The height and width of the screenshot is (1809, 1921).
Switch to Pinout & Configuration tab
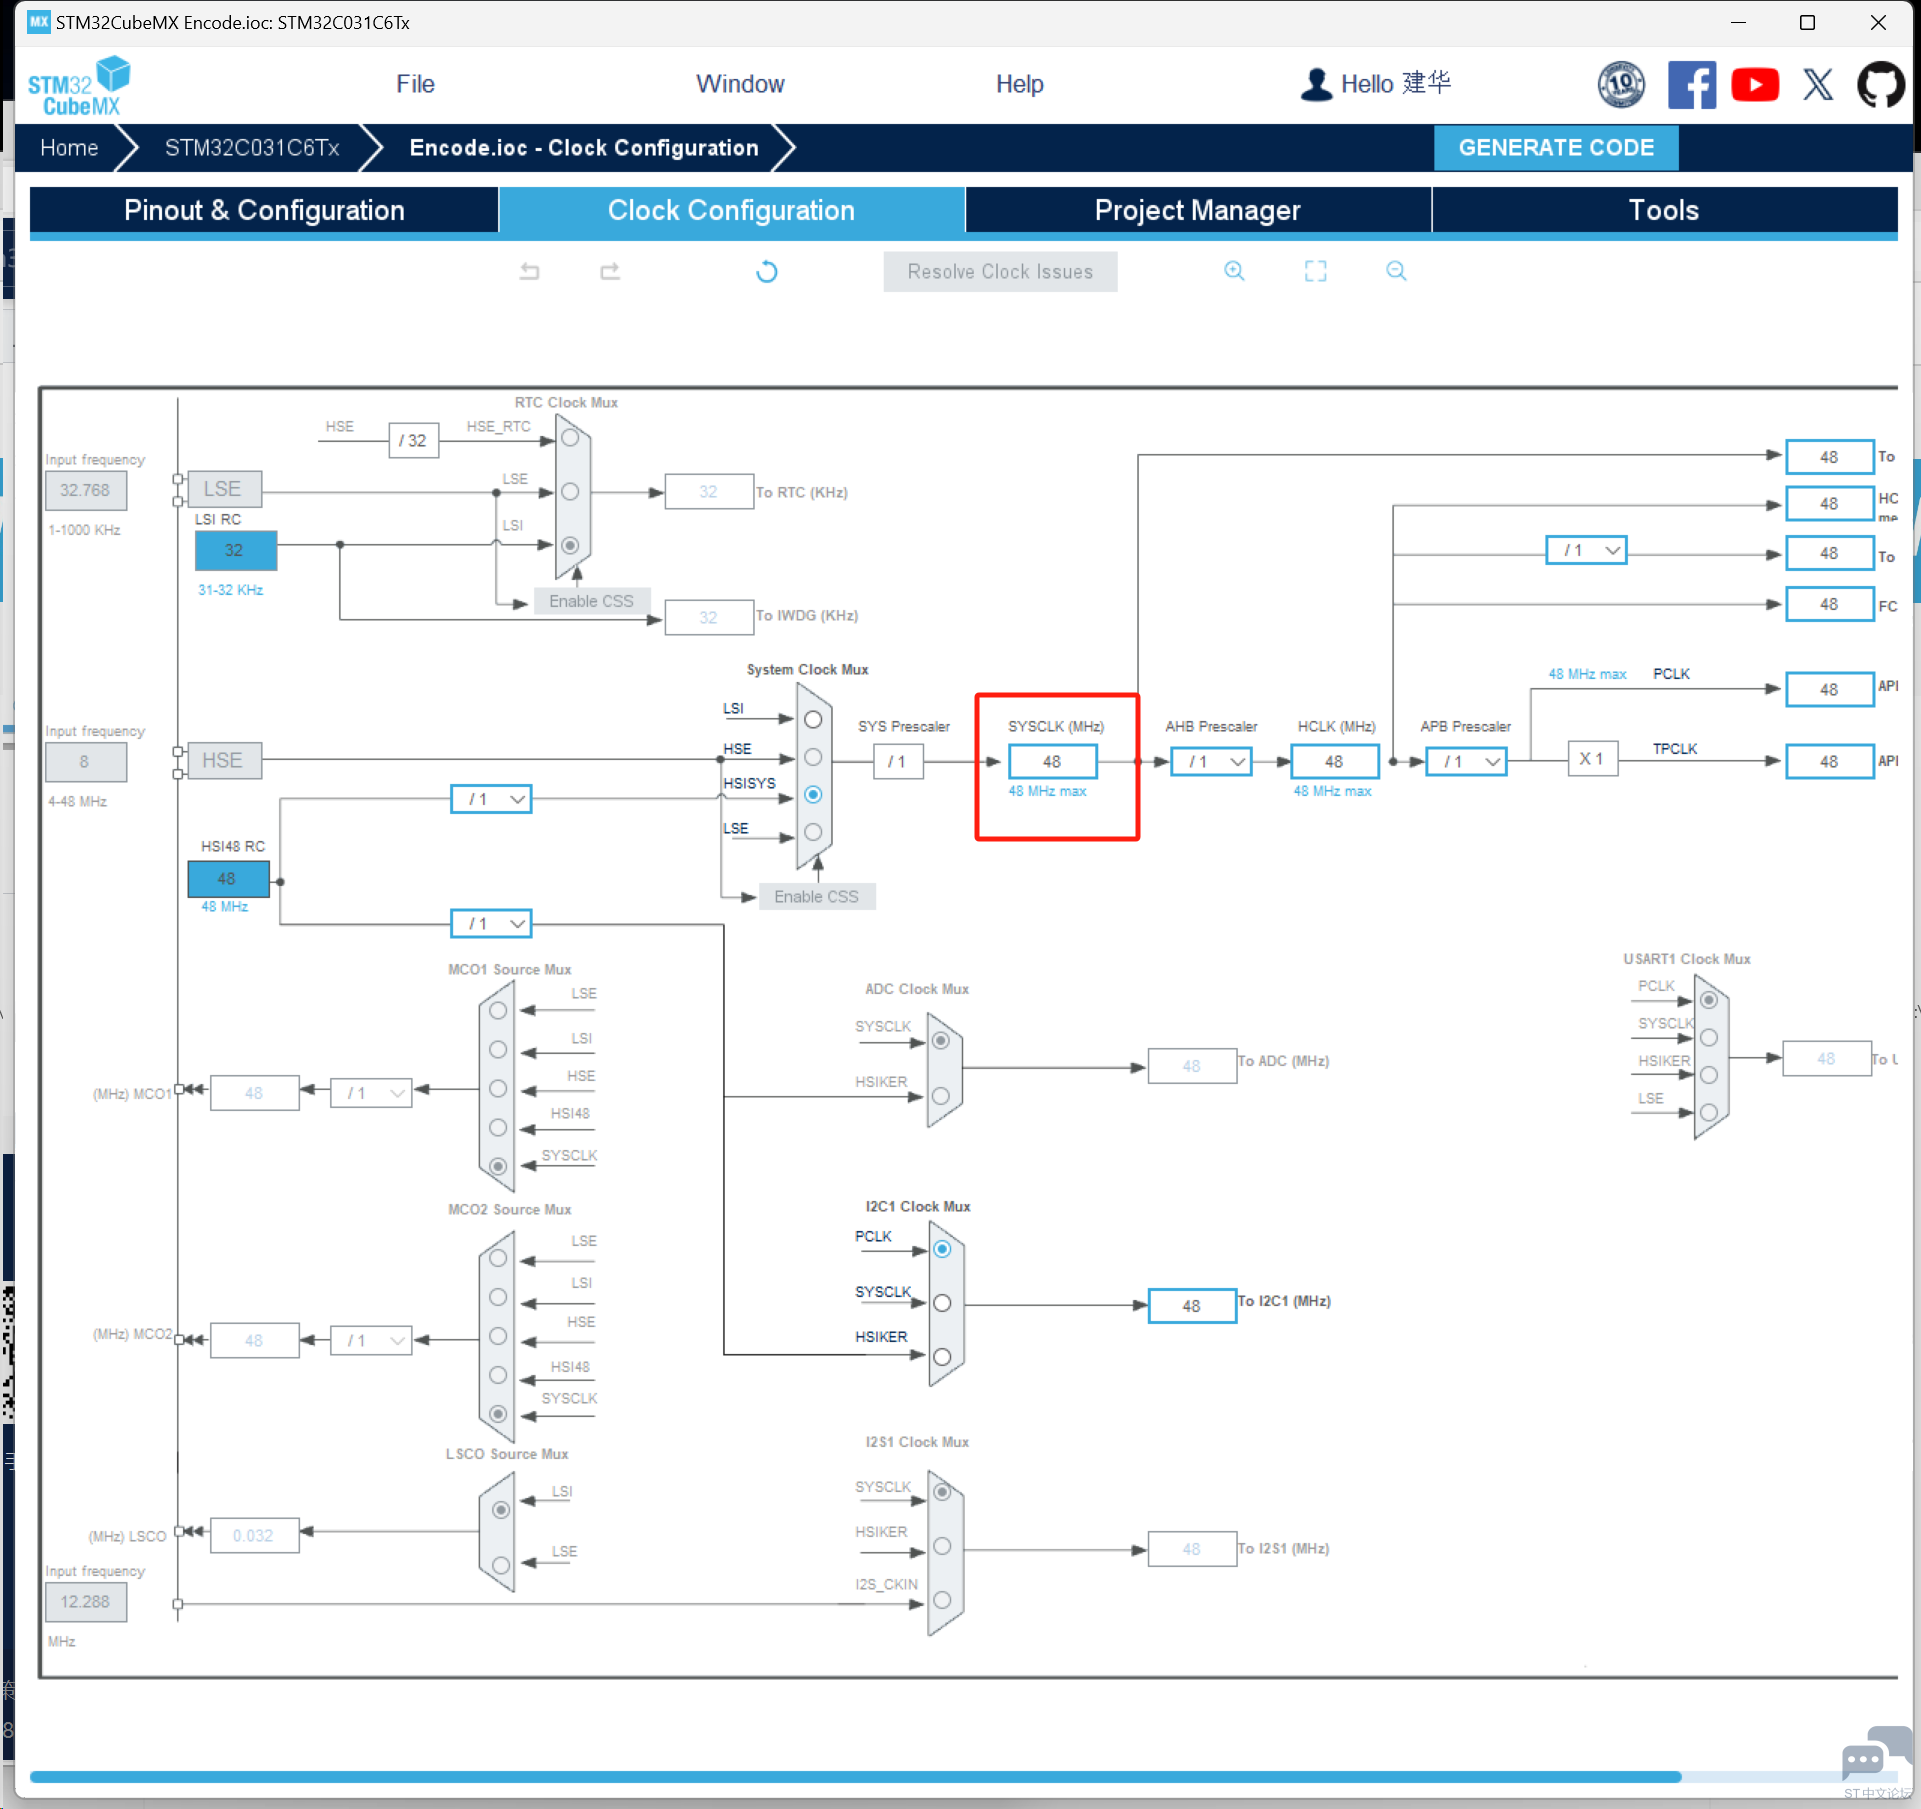[x=264, y=210]
